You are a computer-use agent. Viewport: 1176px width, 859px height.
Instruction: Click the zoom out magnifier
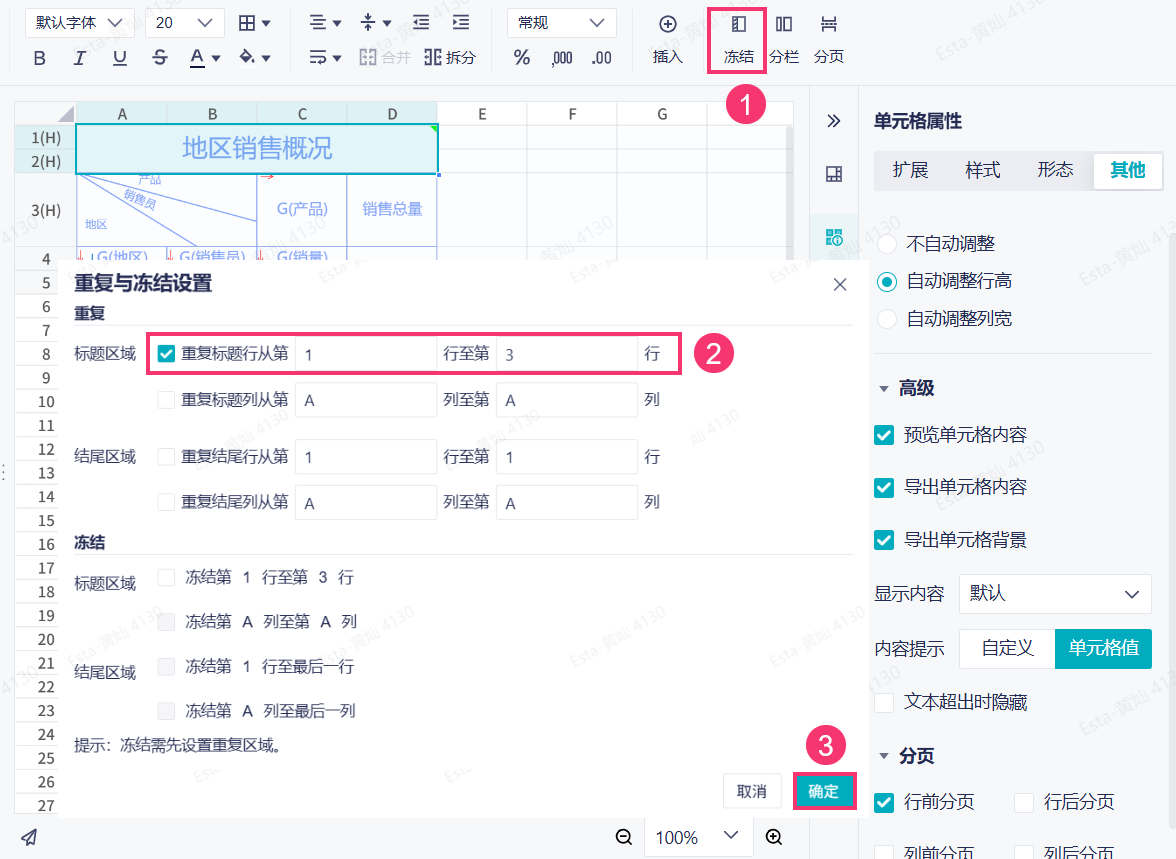[624, 836]
